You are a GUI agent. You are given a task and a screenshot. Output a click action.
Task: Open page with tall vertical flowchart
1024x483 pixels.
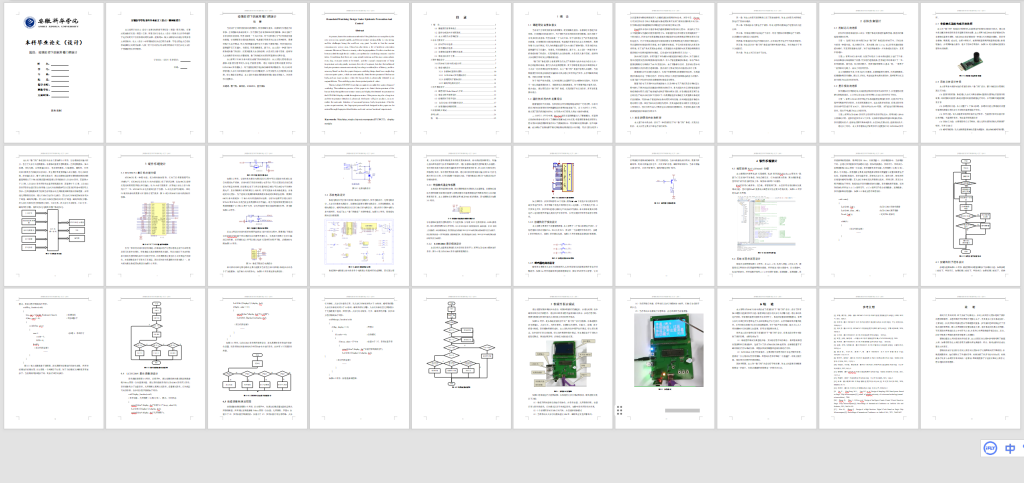pyautogui.click(x=970, y=215)
